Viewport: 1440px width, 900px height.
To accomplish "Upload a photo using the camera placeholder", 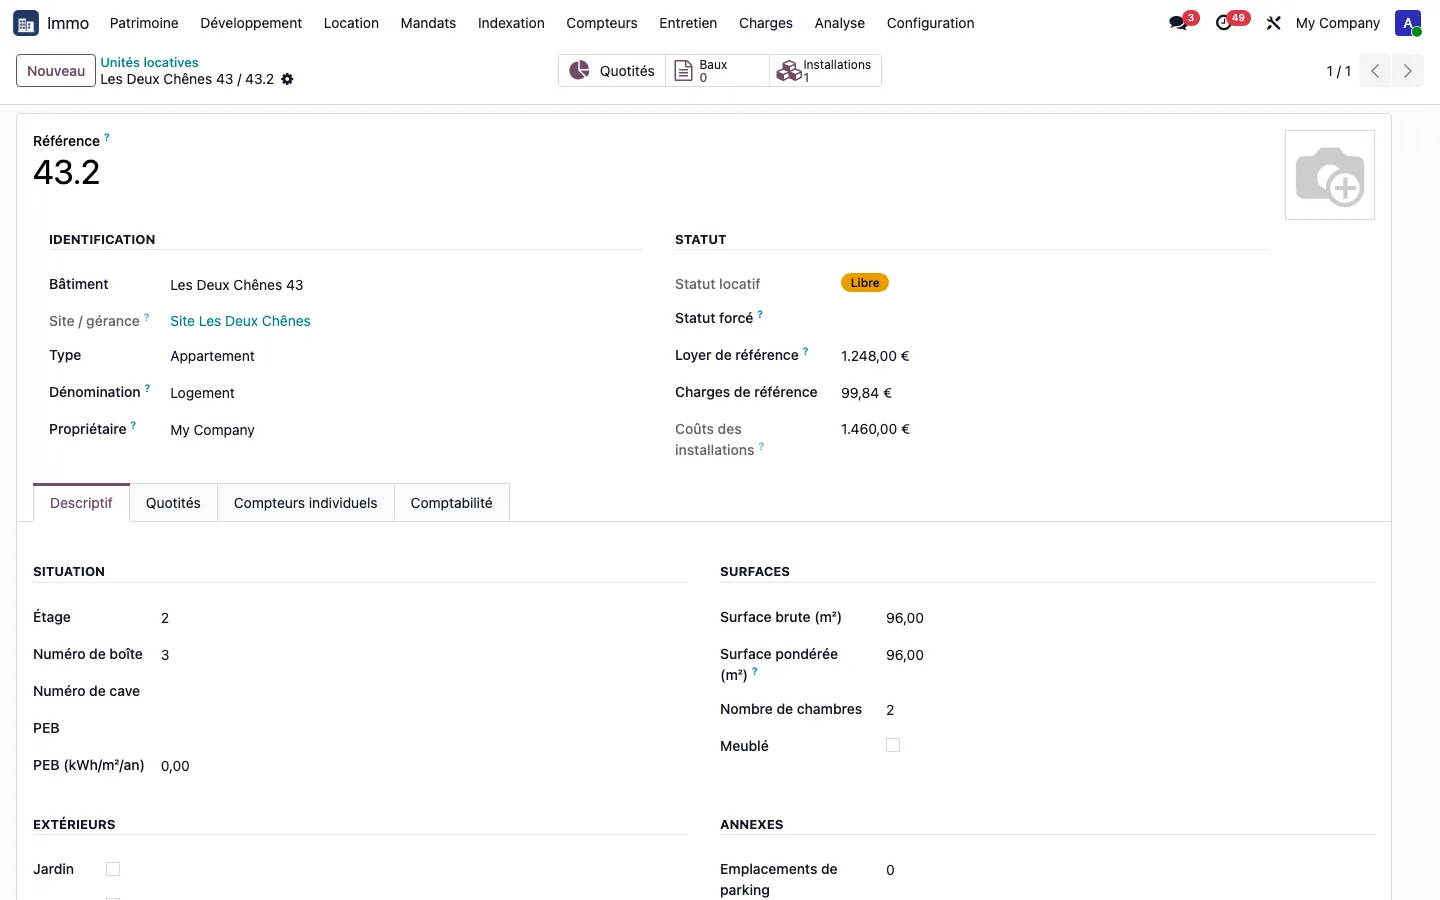I will click(1330, 175).
